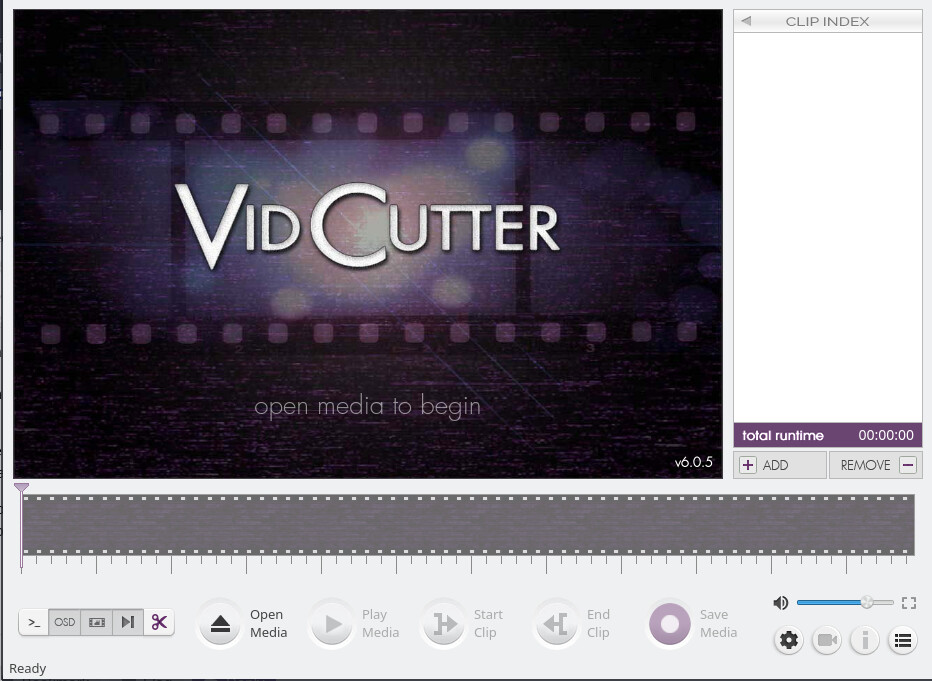Toggle the thumbnails filmstrip button

click(96, 622)
